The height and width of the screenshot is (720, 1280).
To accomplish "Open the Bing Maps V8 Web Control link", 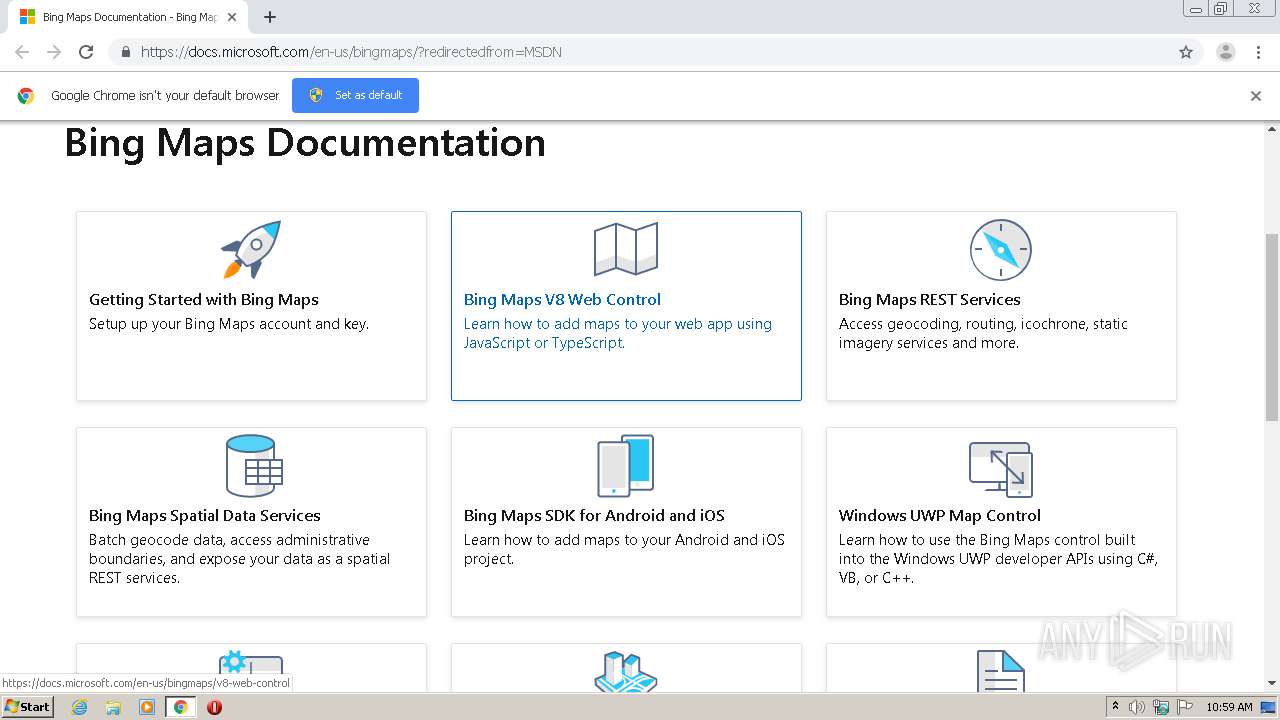I will click(x=562, y=299).
